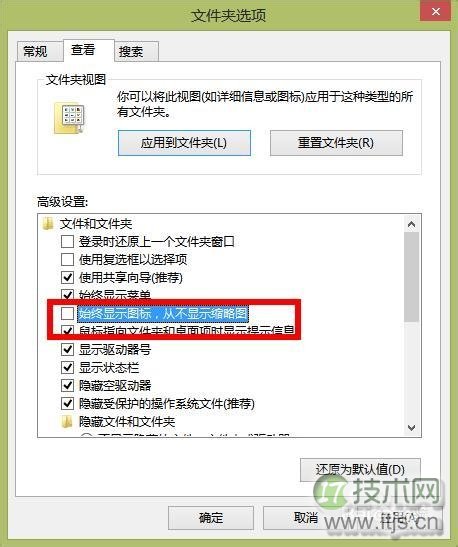Uncheck 使用共享向导(推荐)
458x547 pixels.
coord(67,278)
